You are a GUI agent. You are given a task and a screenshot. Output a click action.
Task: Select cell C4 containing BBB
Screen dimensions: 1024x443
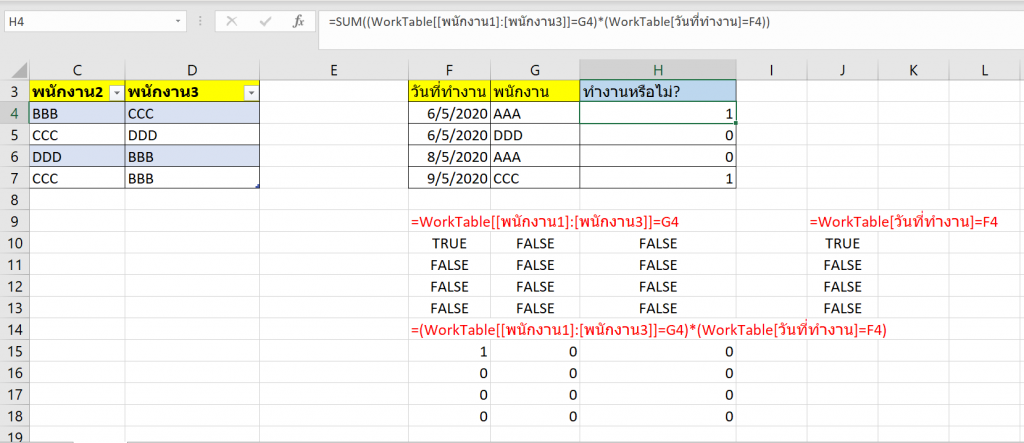77,112
